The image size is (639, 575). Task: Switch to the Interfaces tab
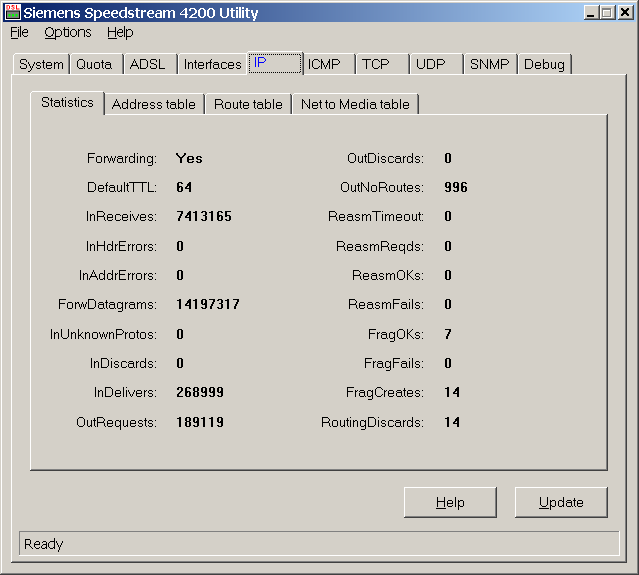212,64
